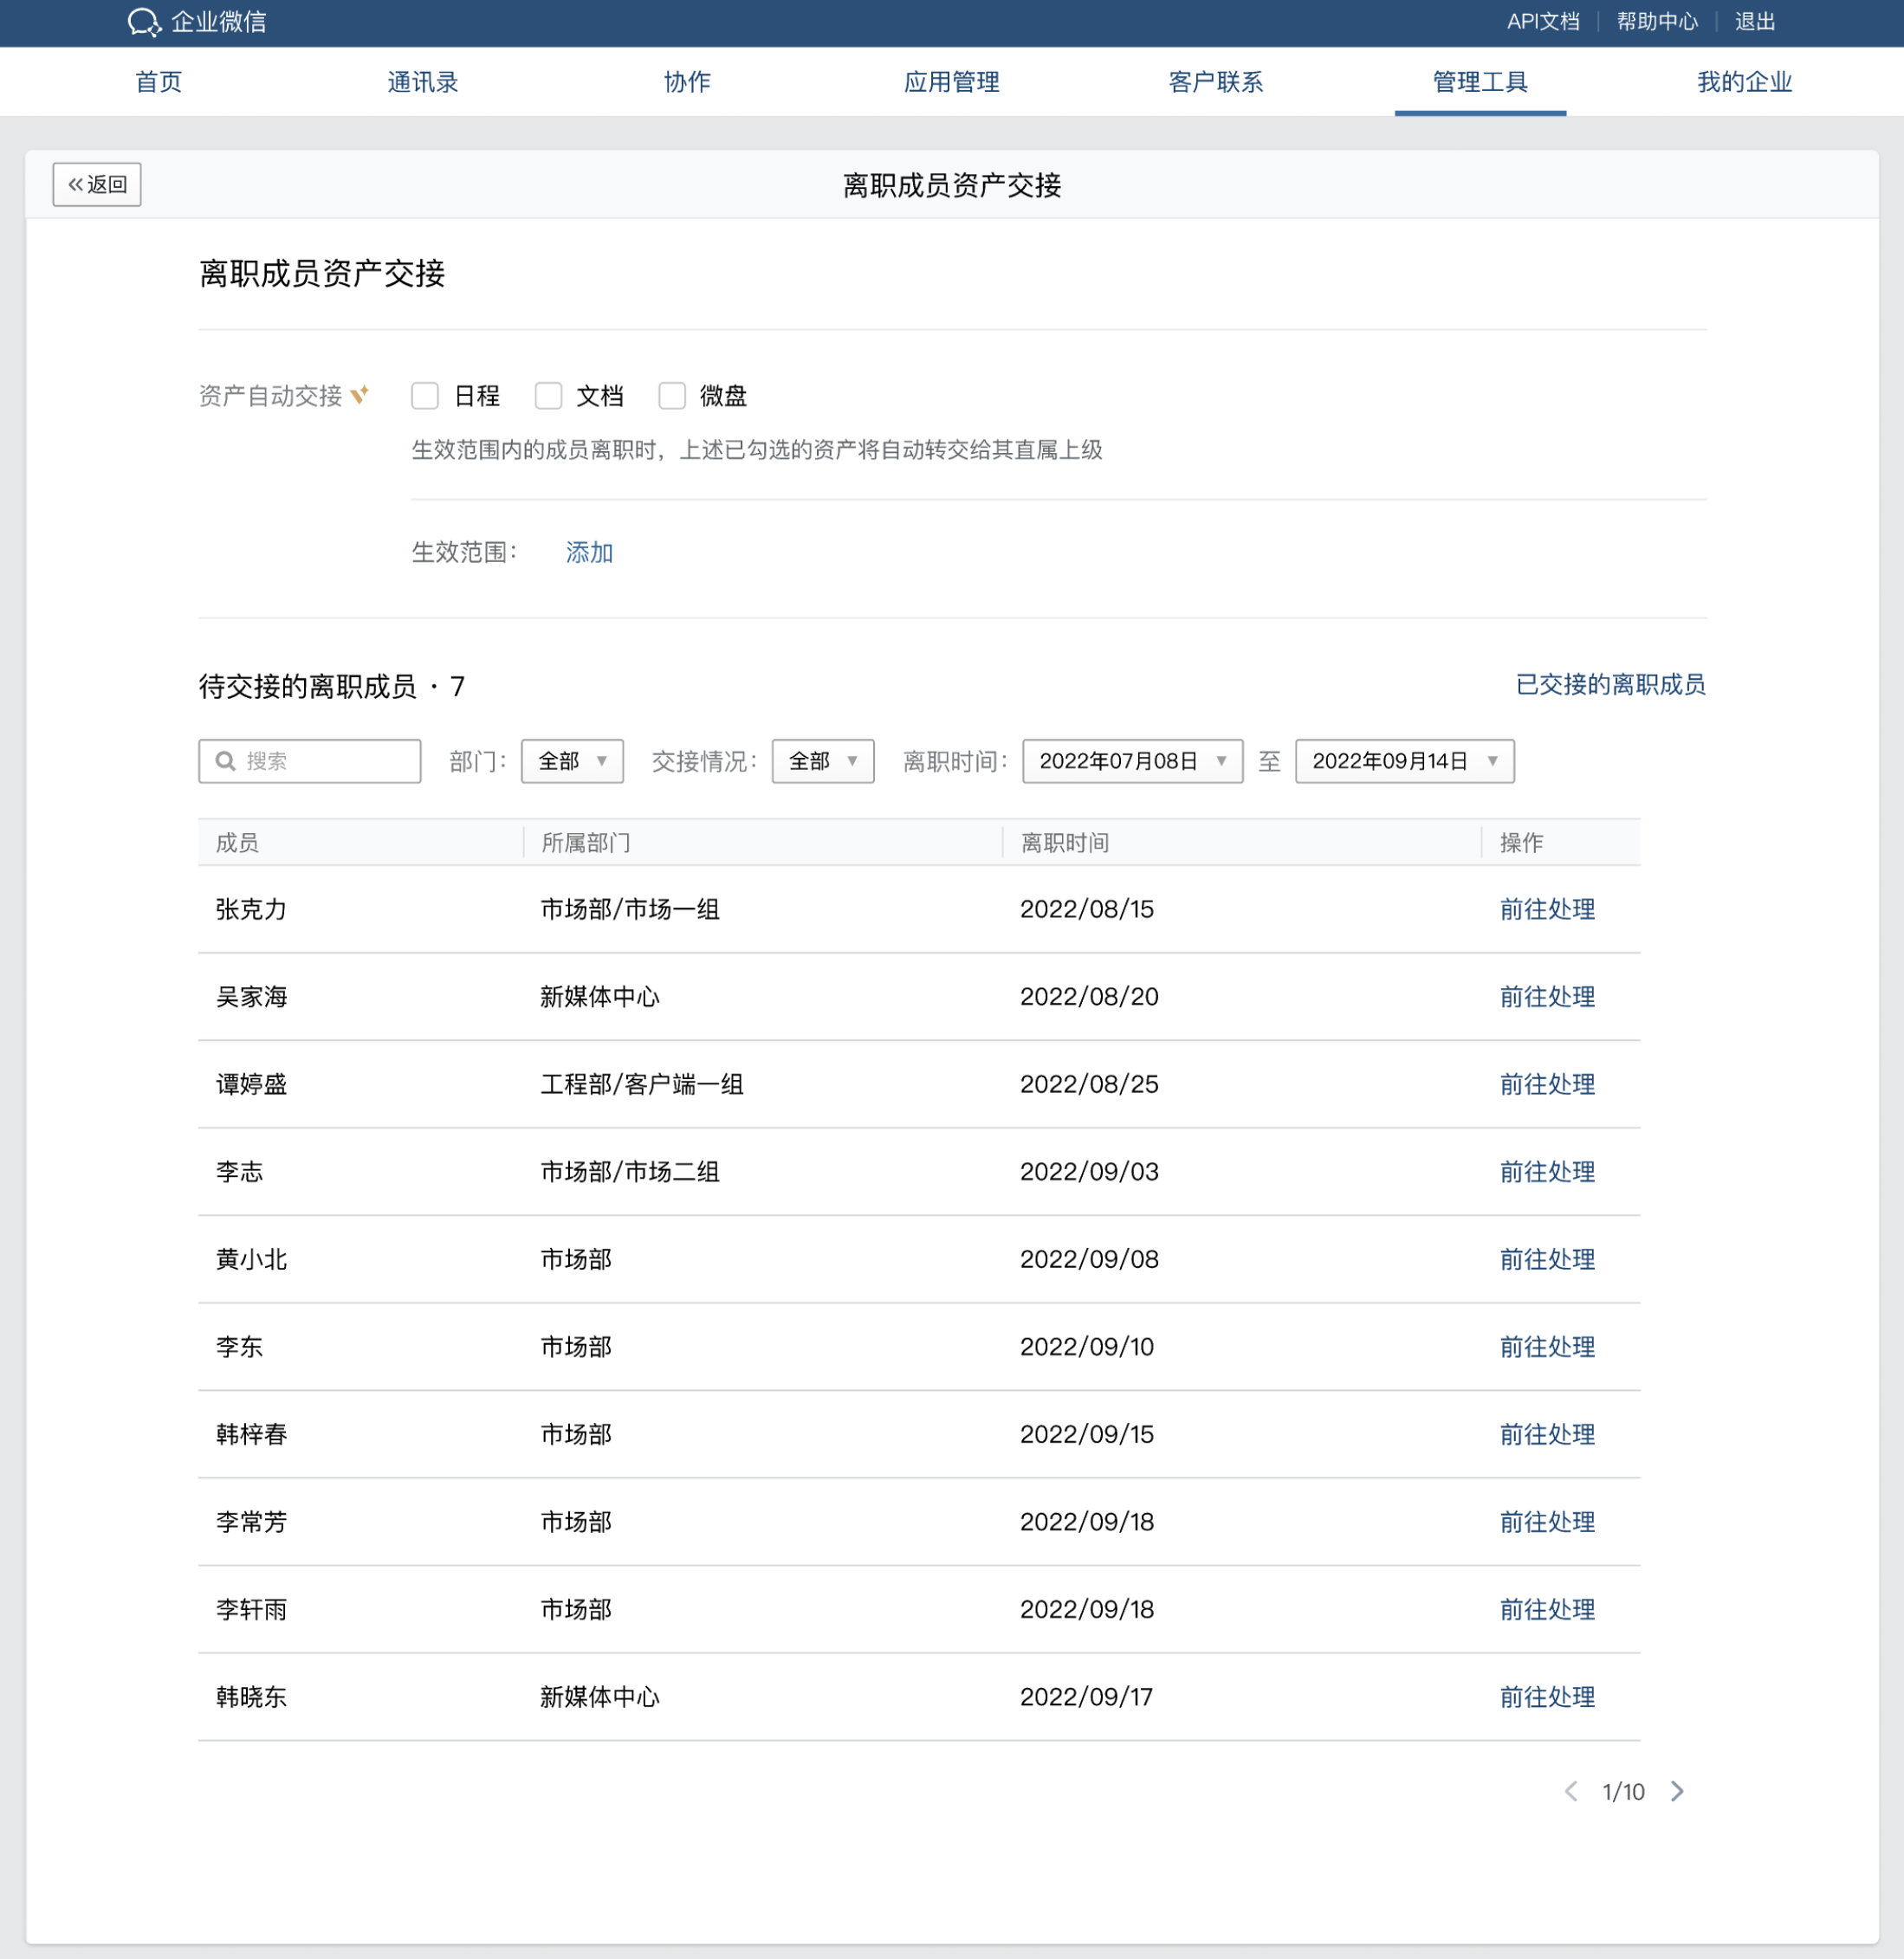This screenshot has height=1959, width=1904.
Task: Open 帮助中心 in the top bar
Action: (1656, 22)
